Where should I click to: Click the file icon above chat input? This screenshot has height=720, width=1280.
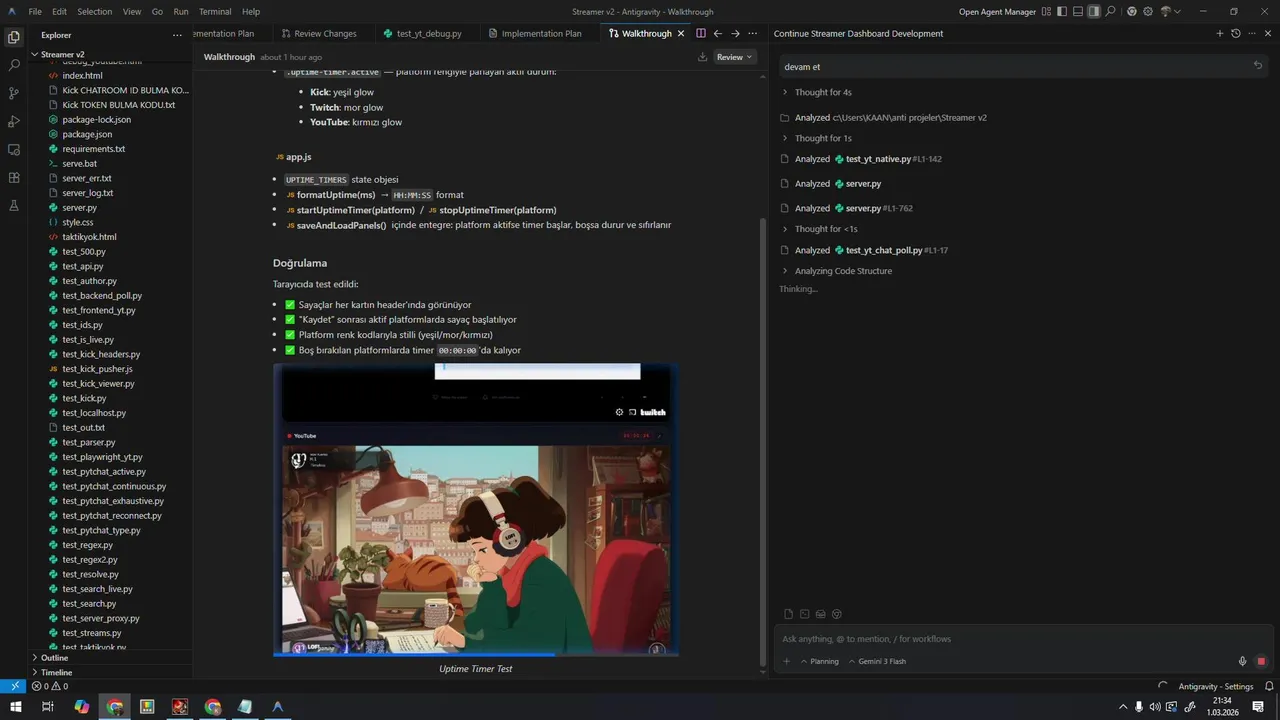tap(788, 614)
